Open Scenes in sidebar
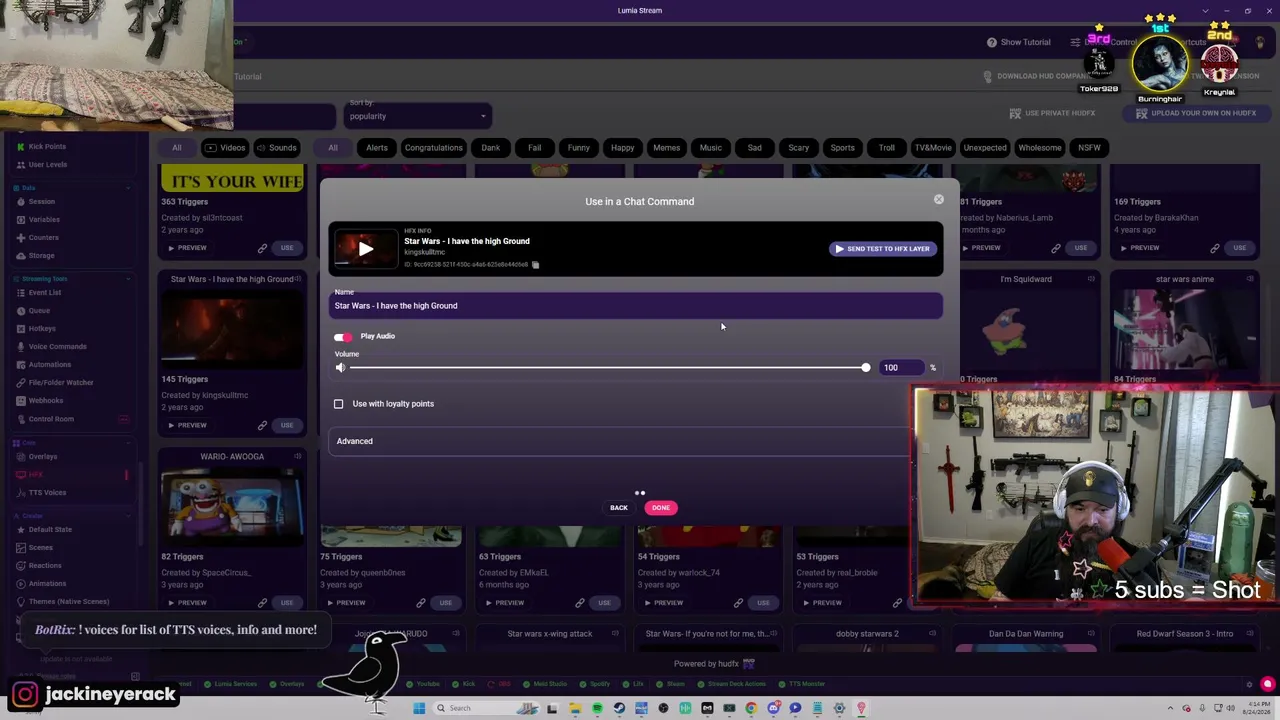1280x720 pixels. tap(41, 548)
